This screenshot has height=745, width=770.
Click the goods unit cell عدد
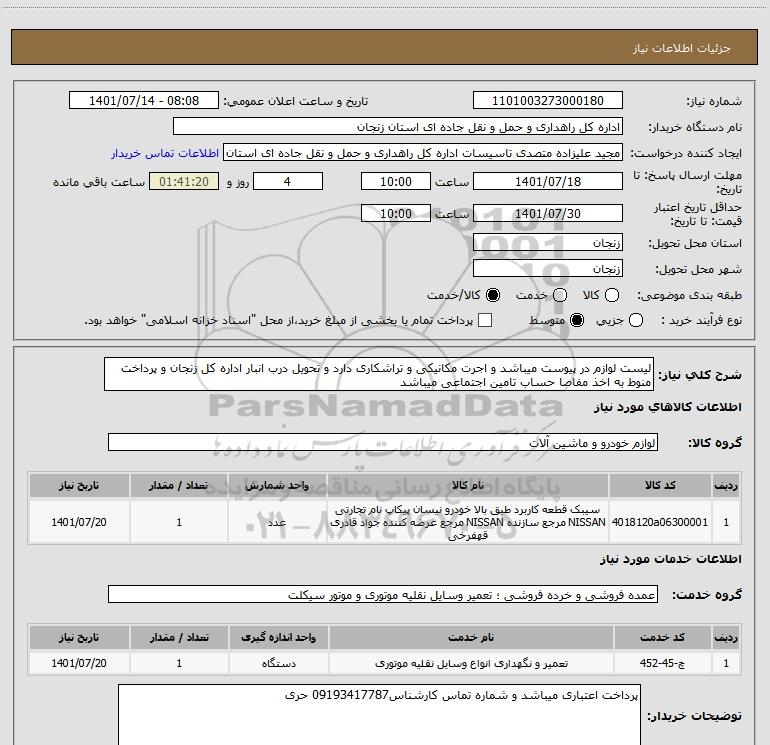[277, 522]
